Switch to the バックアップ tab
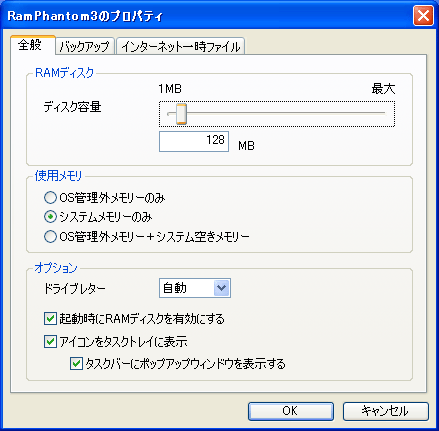Screen dimensions: 439x431 click(85, 46)
